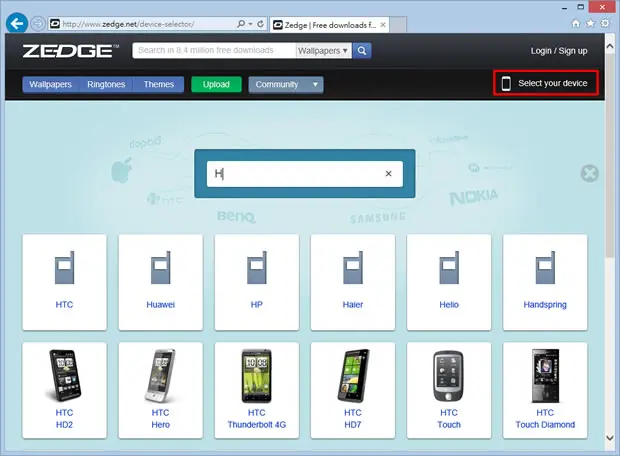The image size is (620, 456).
Task: Expand the address bar search dropdown arrow
Action: (250, 24)
